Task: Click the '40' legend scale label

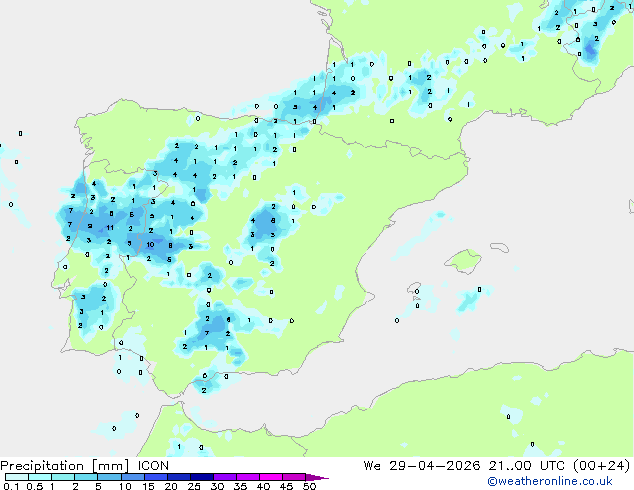Action: (263, 486)
